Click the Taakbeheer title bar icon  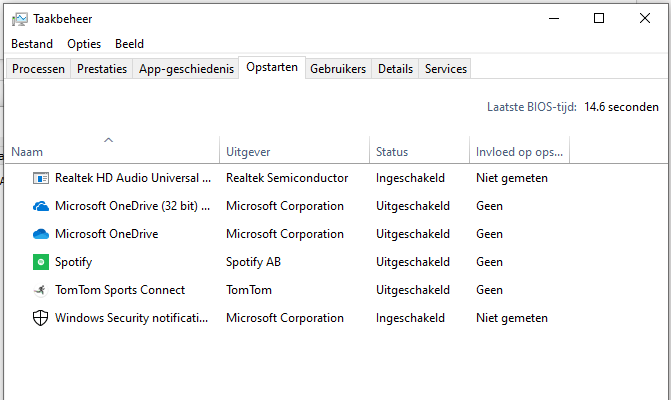point(19,18)
